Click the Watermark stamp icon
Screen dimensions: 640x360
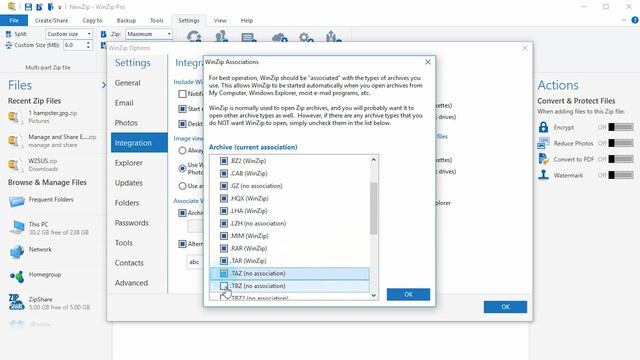[x=543, y=175]
